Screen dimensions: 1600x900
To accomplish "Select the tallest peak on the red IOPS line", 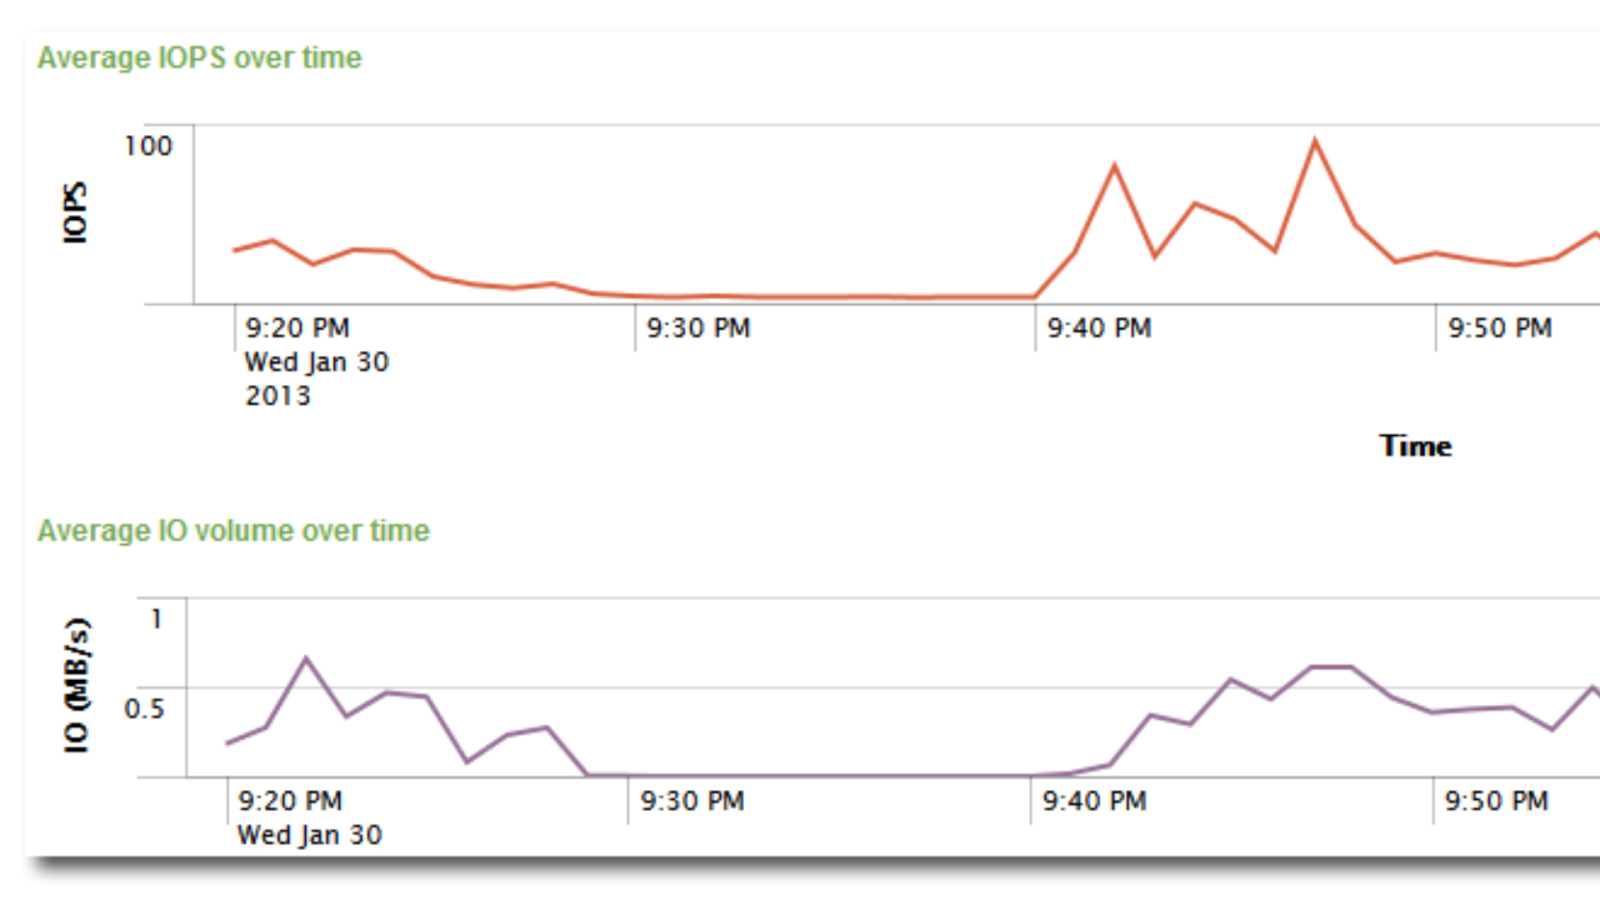I will click(1315, 141).
